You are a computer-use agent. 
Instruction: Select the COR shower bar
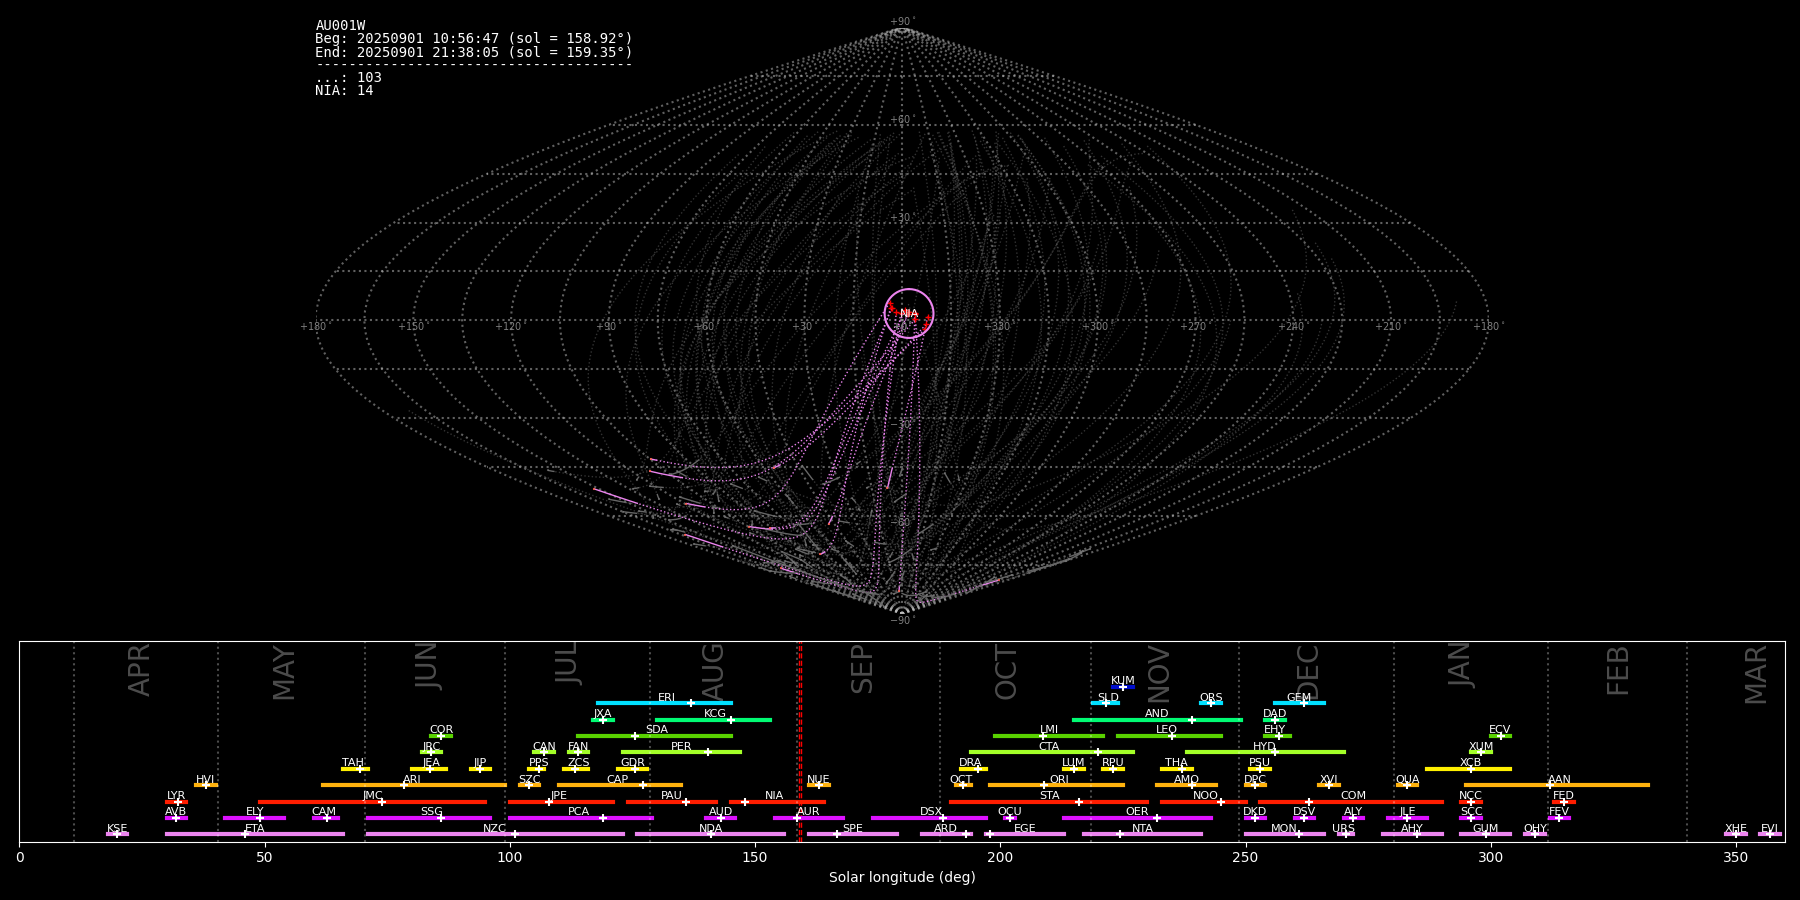pos(441,736)
